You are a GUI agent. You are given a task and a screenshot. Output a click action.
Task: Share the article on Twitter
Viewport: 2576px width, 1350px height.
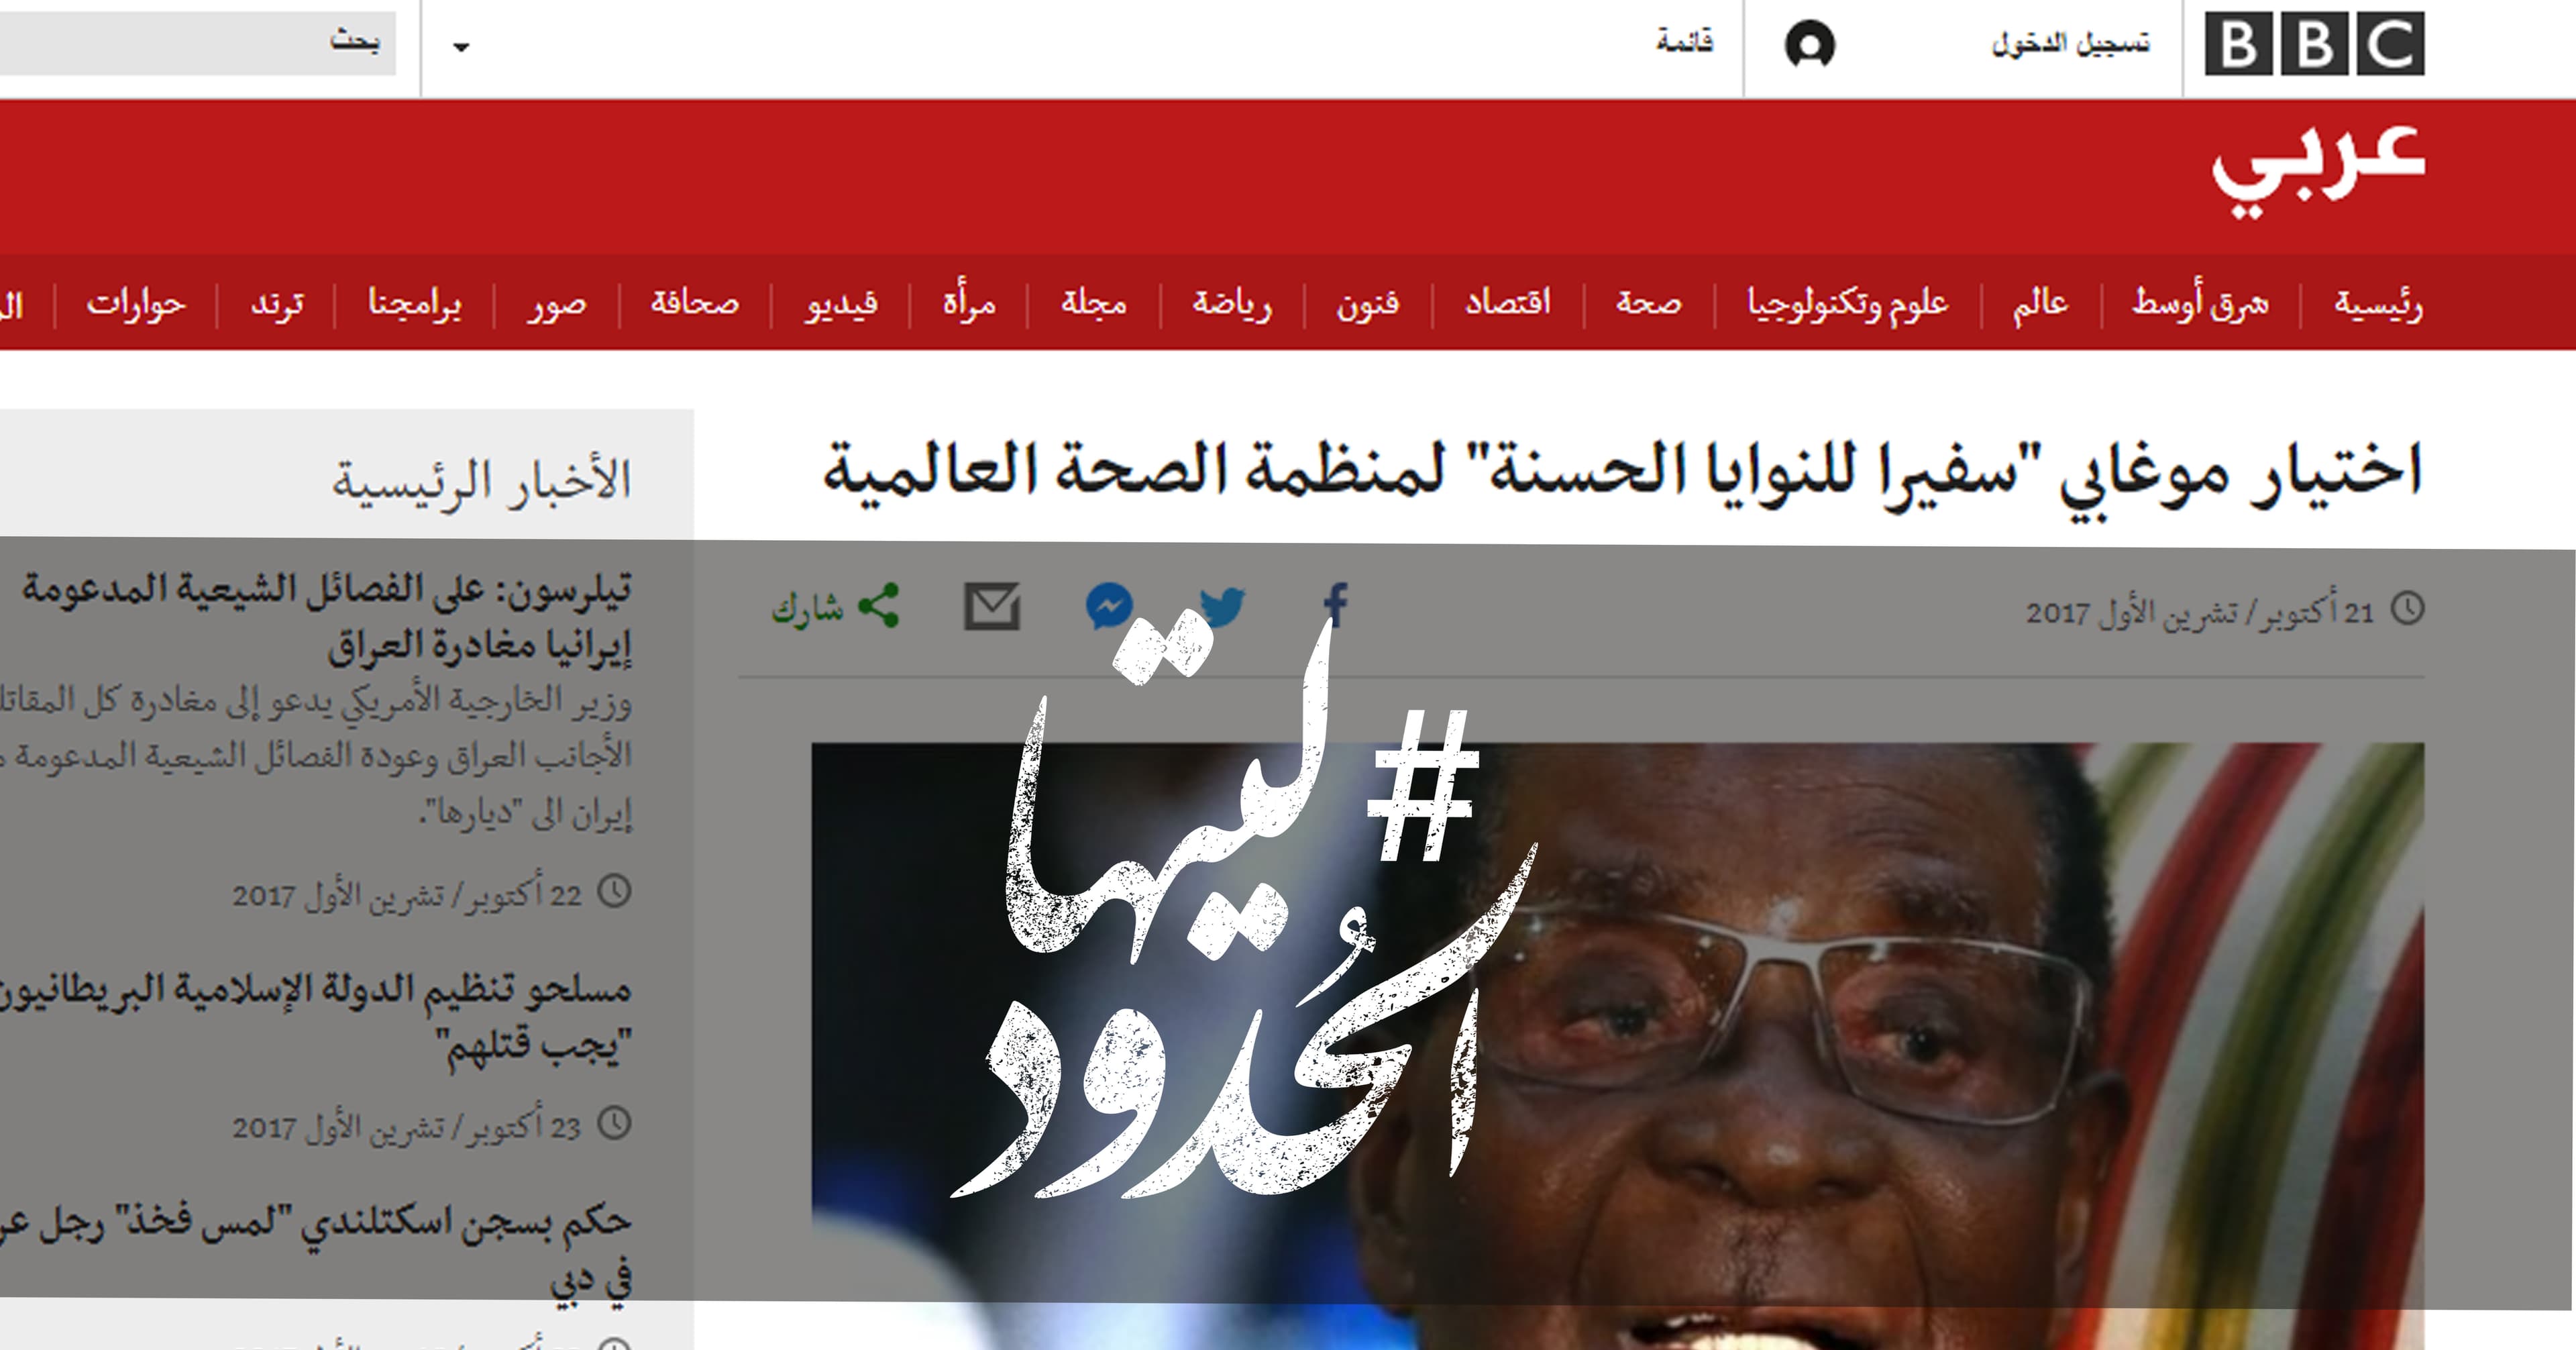pyautogui.click(x=1222, y=607)
